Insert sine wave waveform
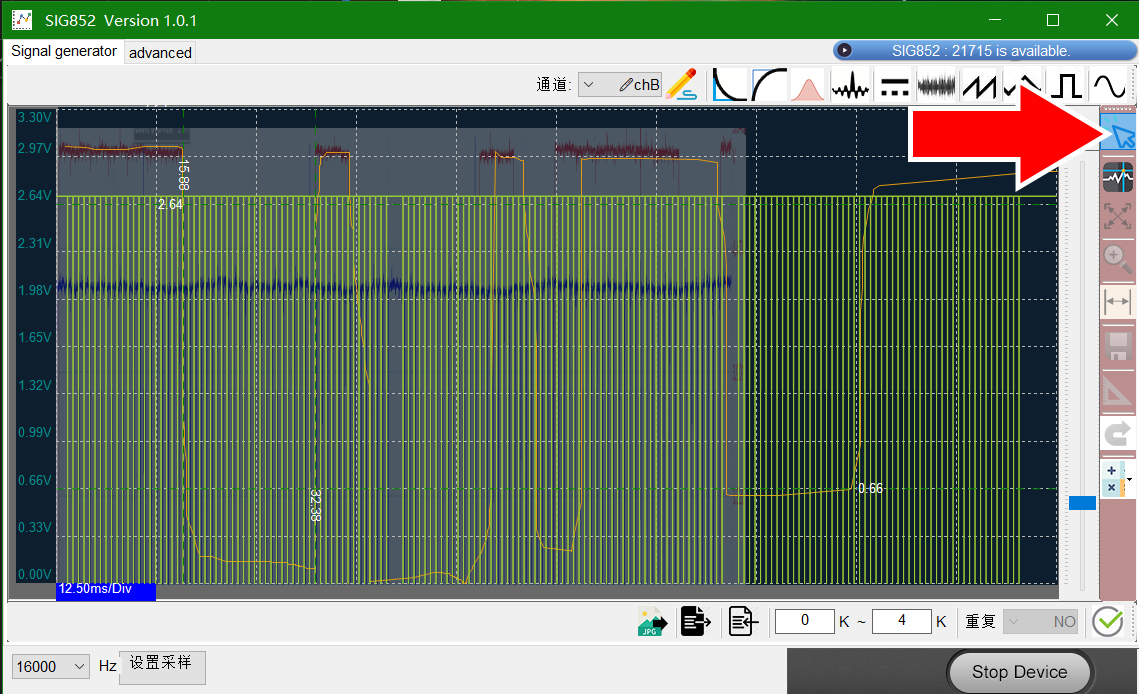 coord(1109,86)
